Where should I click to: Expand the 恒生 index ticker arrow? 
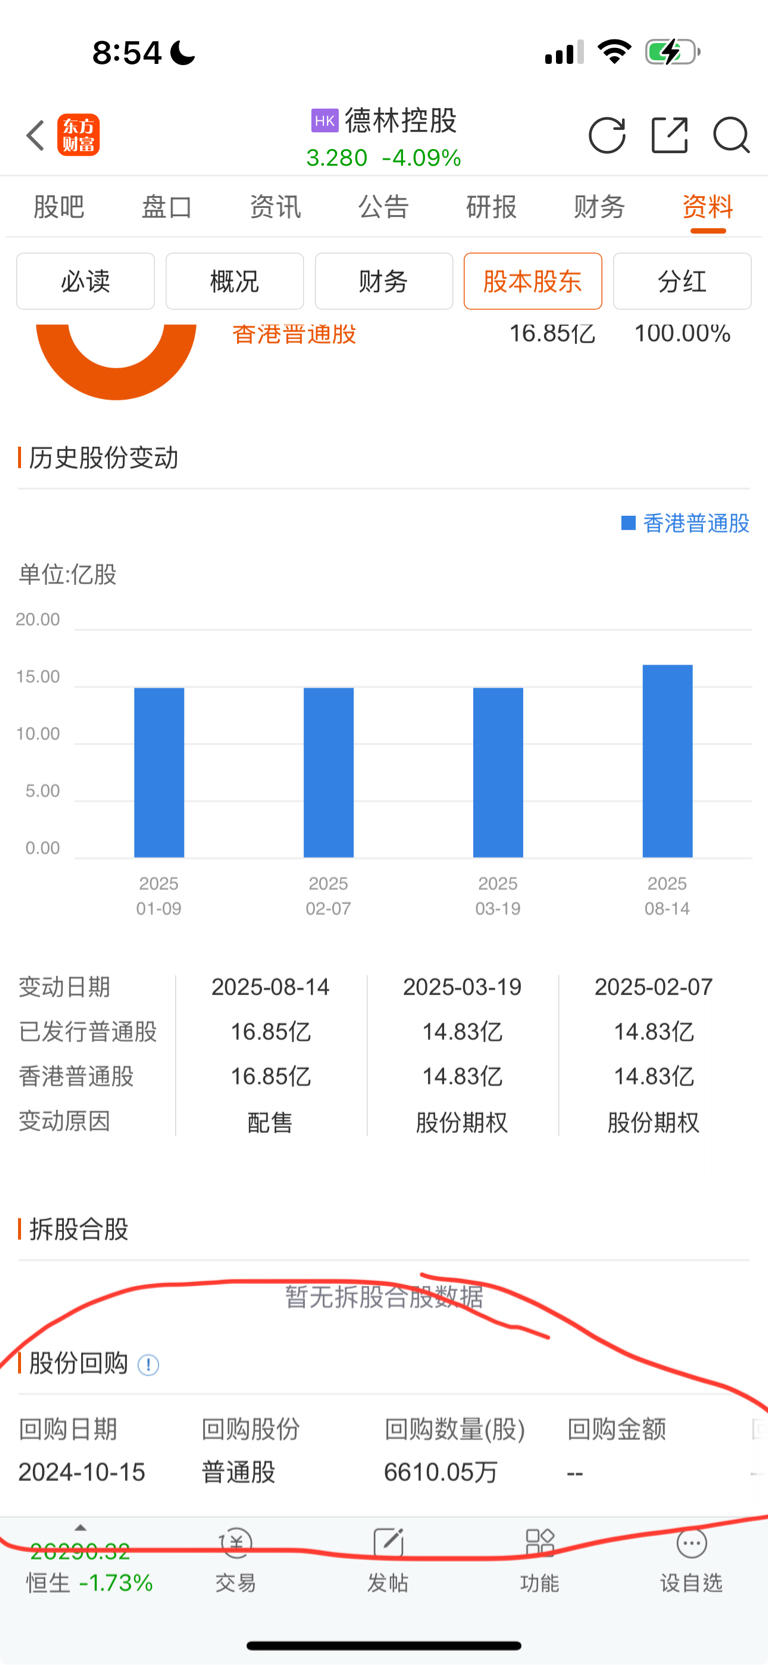(80, 1527)
